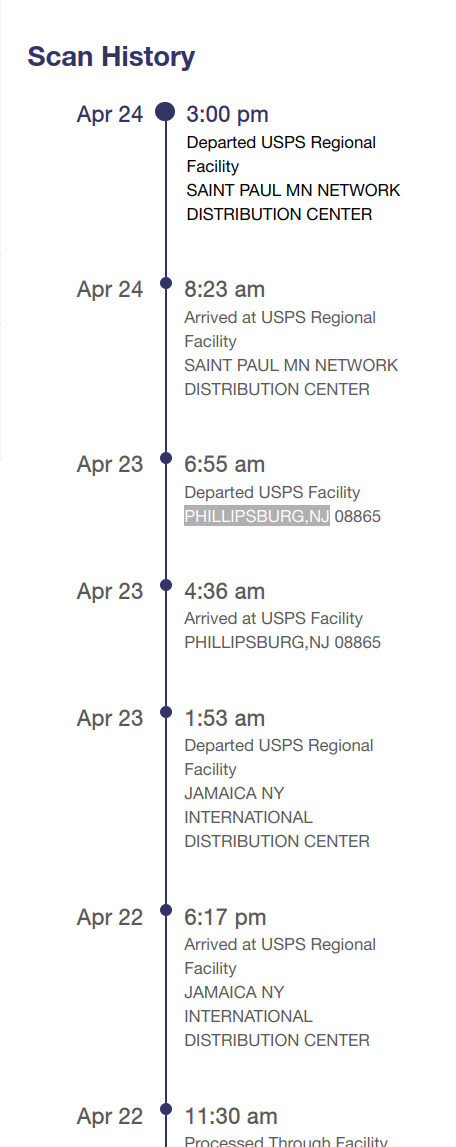Click the Scan History heading
This screenshot has width=456, height=1147.
pyautogui.click(x=111, y=56)
